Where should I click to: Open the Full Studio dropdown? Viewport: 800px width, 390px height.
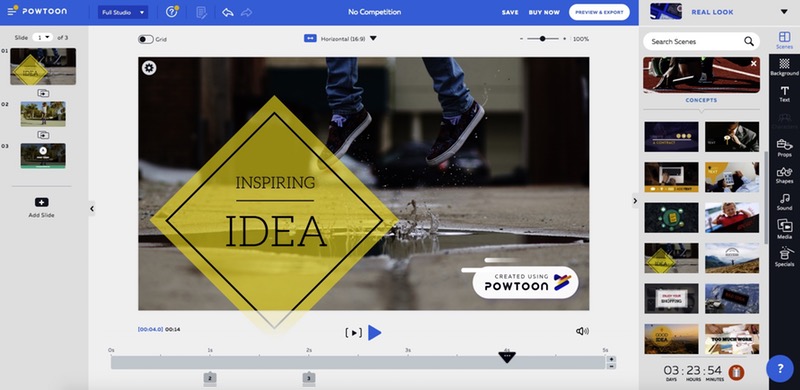pyautogui.click(x=123, y=12)
